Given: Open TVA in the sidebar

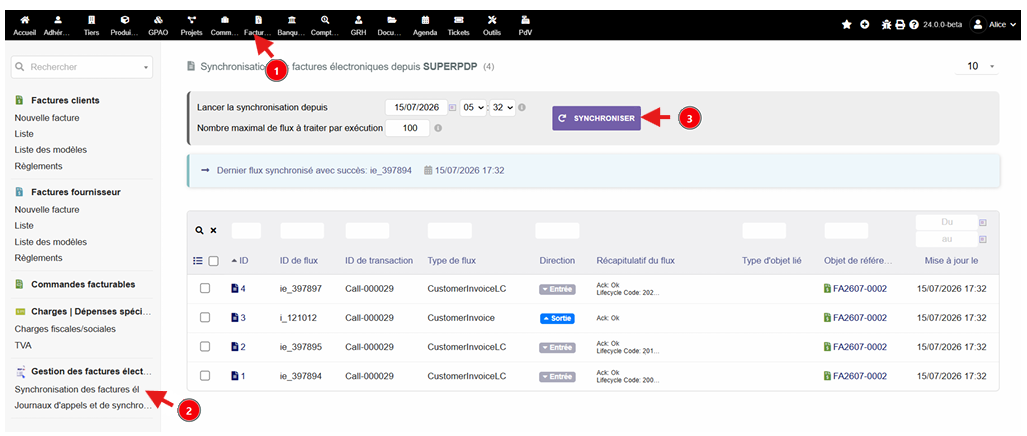Looking at the screenshot, I should (x=23, y=345).
